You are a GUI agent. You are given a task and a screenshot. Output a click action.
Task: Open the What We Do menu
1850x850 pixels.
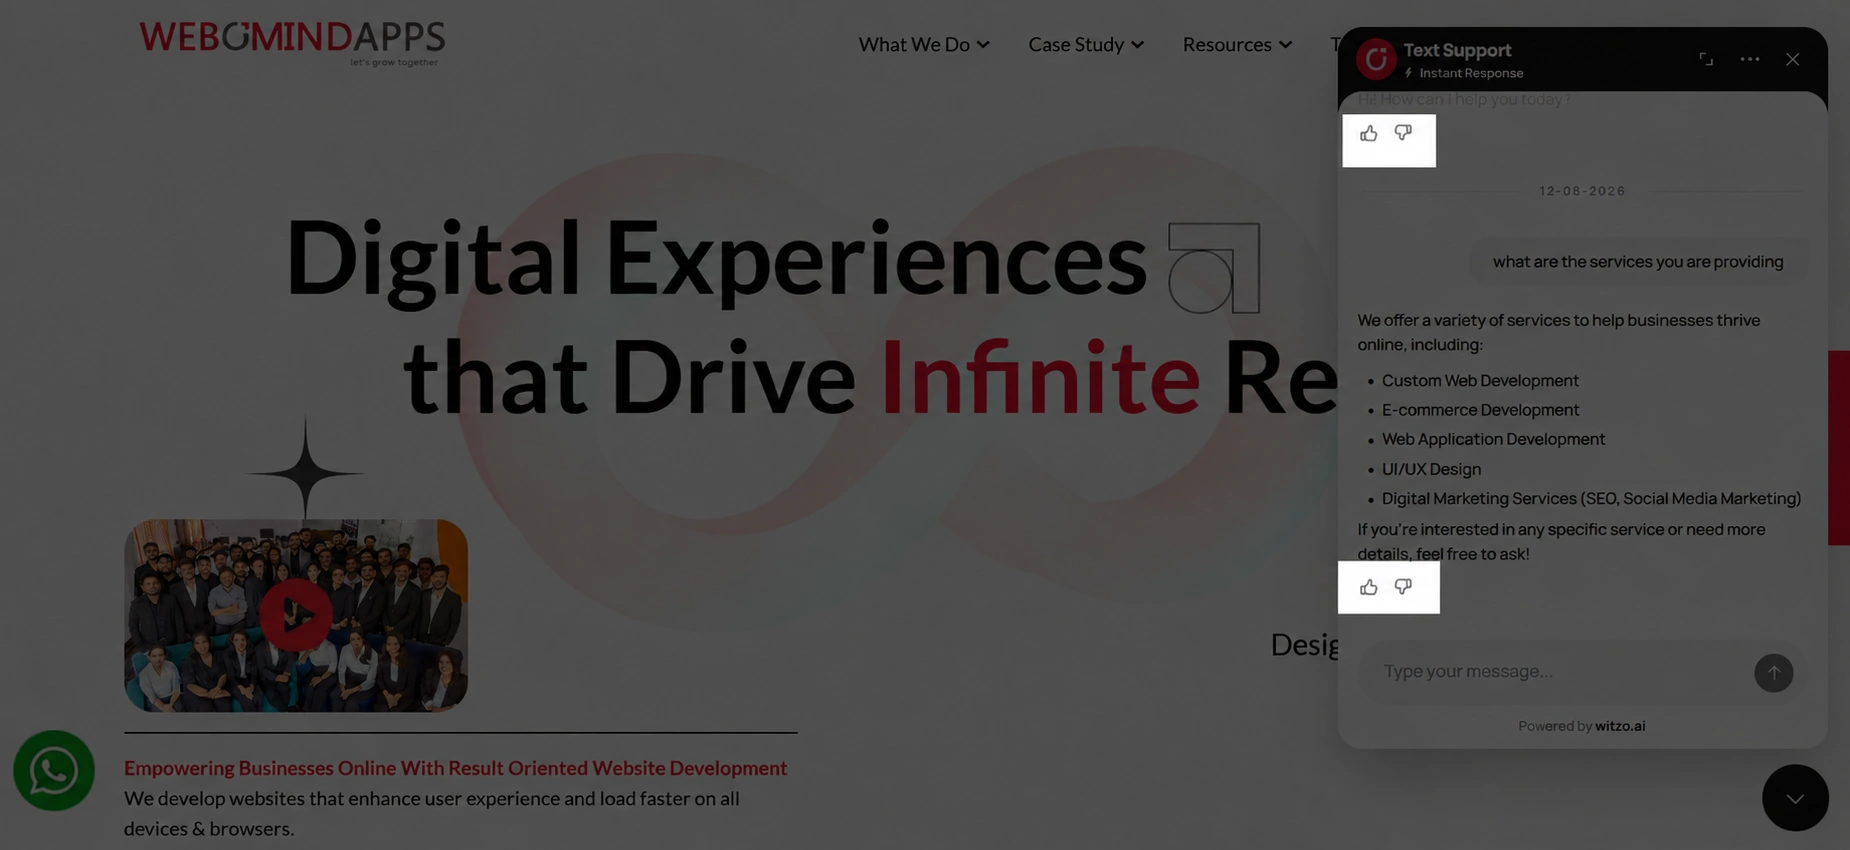point(924,44)
